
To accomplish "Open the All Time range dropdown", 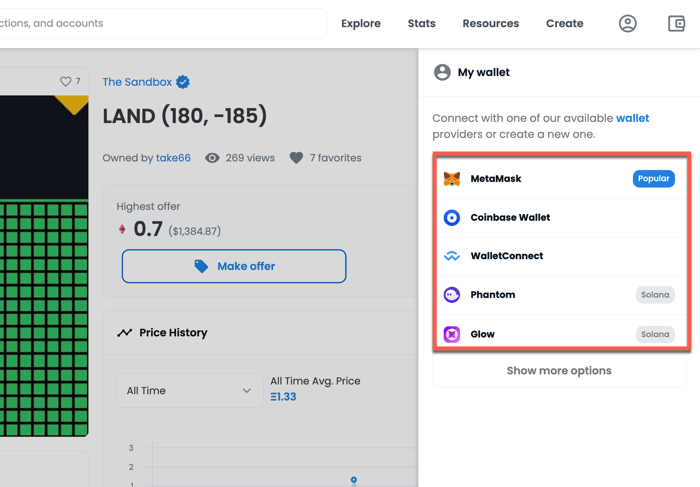I will pyautogui.click(x=189, y=390).
